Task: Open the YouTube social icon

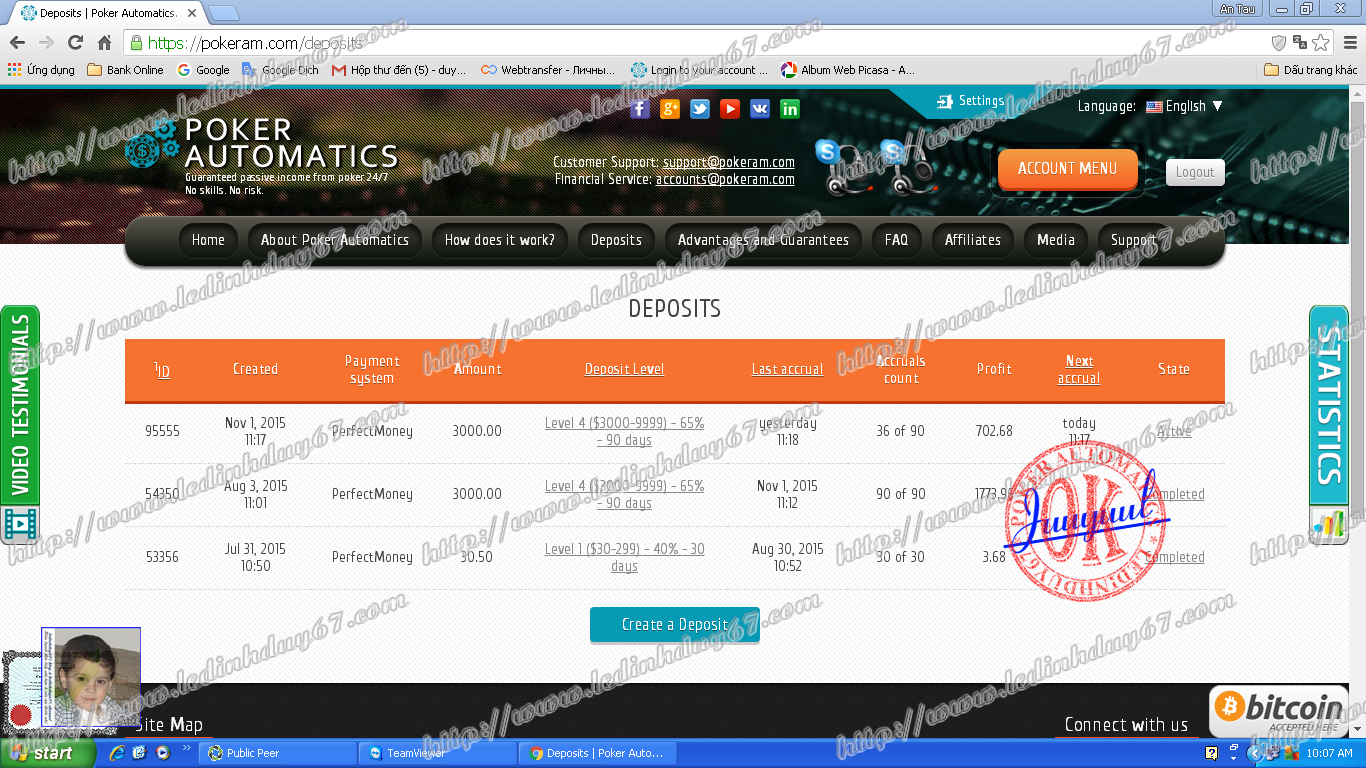Action: [x=730, y=109]
